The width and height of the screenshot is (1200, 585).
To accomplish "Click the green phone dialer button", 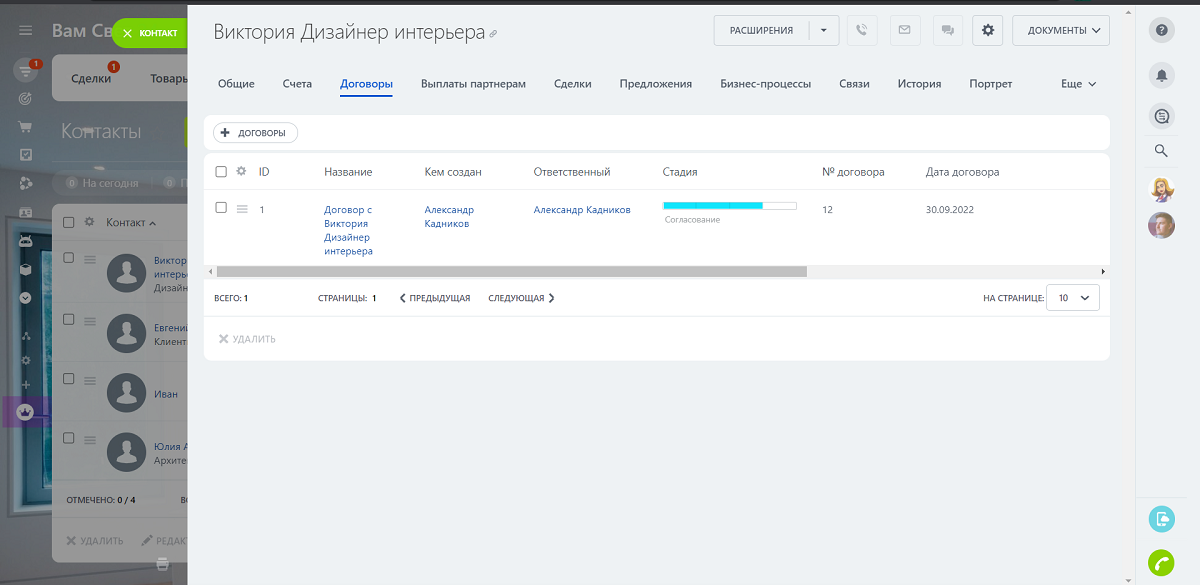I will [x=1161, y=563].
